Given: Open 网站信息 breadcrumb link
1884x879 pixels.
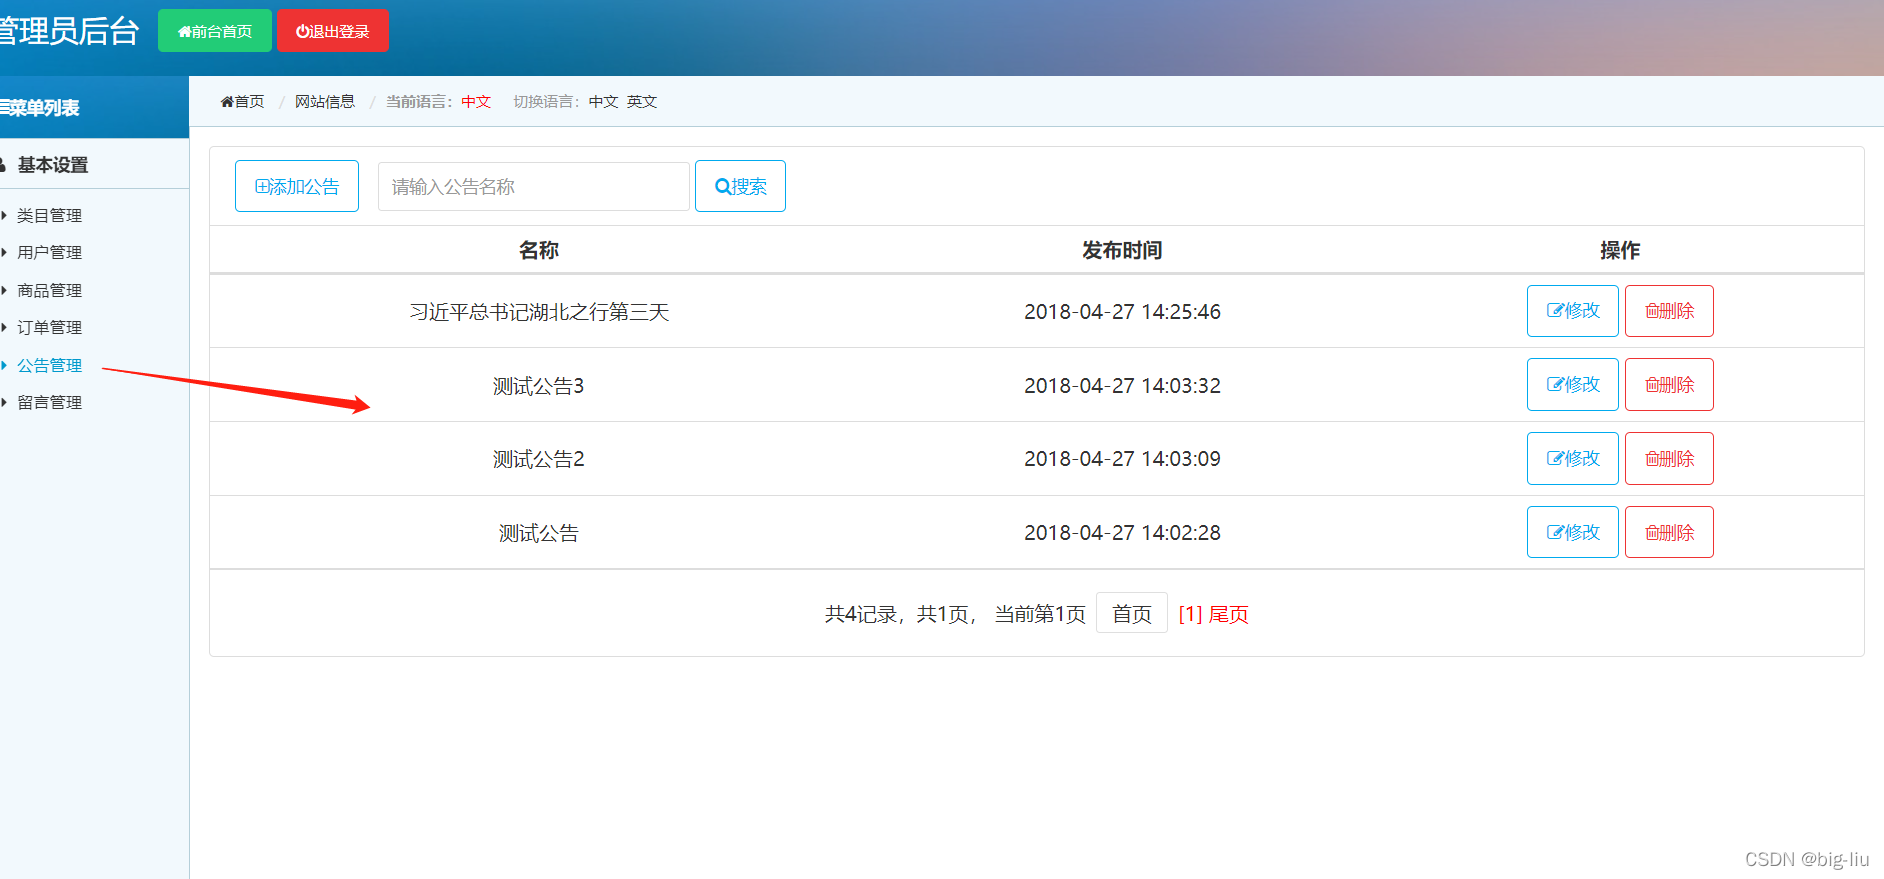Looking at the screenshot, I should click(x=325, y=102).
